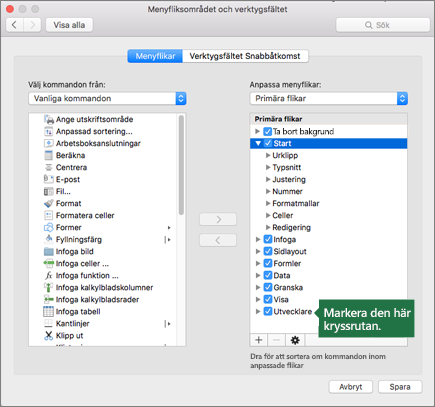Expand the Nummer group
This screenshot has width=435, height=407.
coord(268,191)
